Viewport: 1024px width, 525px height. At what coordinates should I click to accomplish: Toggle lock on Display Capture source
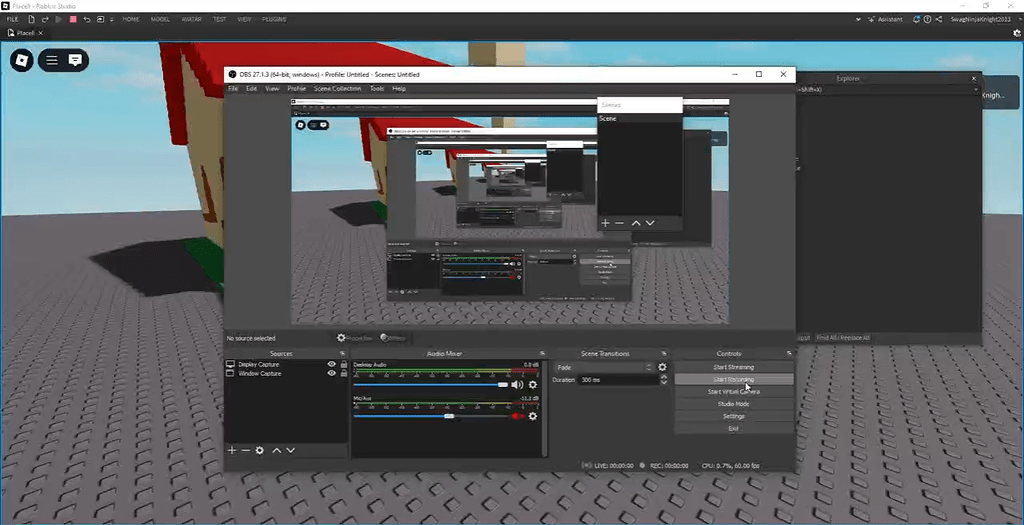click(344, 364)
